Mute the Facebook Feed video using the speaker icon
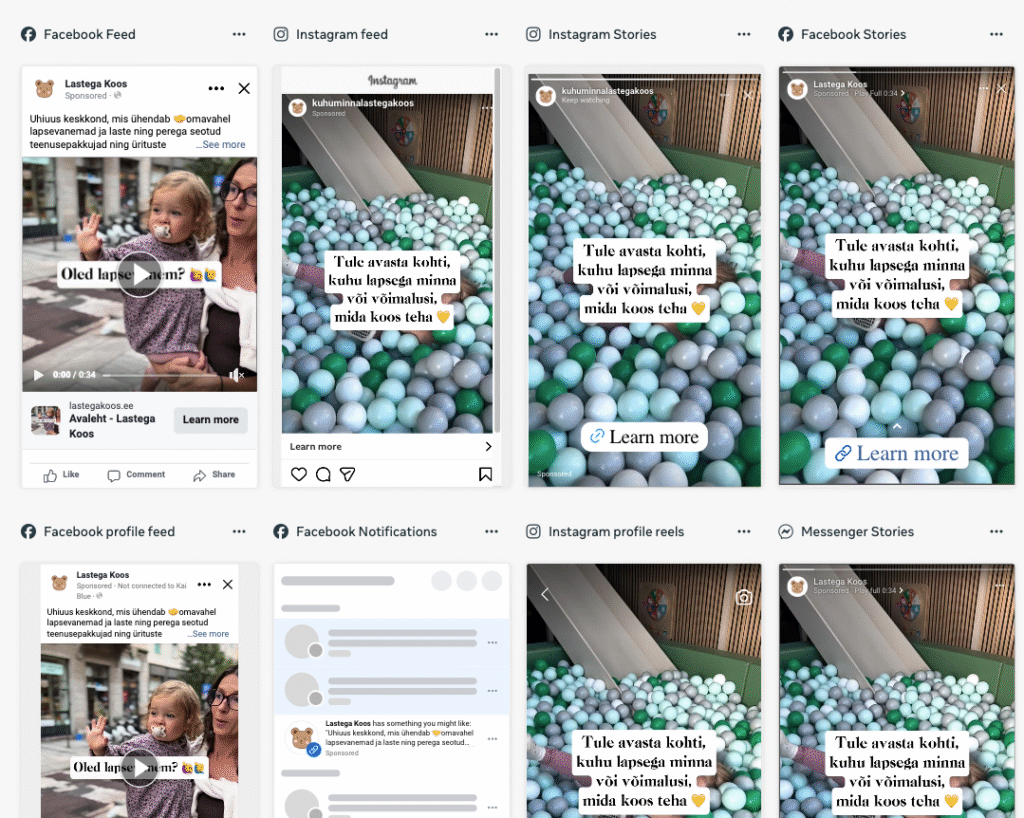Screen dimensions: 1024x818 tap(235, 374)
